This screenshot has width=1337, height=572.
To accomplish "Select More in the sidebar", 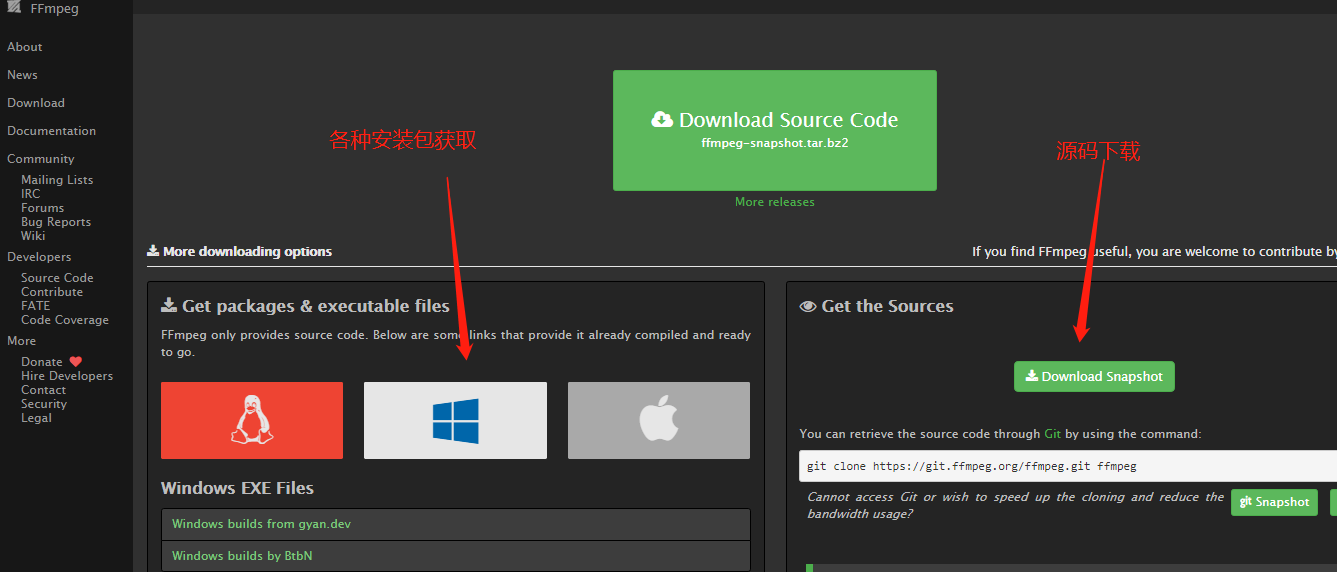I will [x=21, y=341].
